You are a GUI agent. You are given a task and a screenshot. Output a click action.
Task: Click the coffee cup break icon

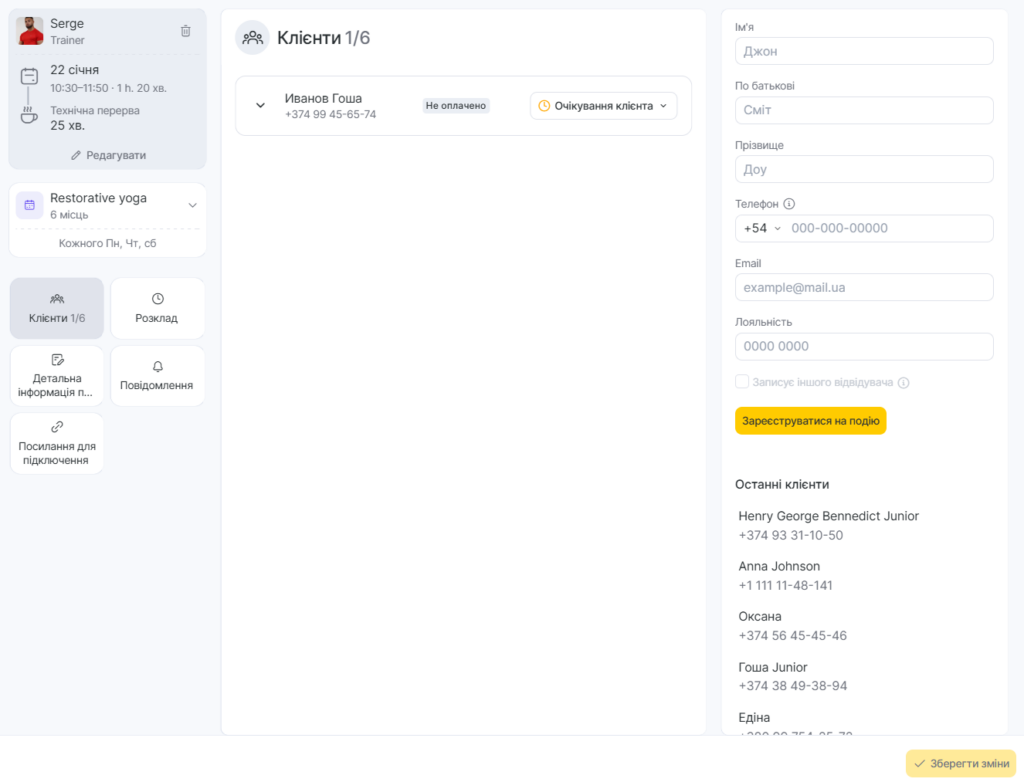coord(29,116)
